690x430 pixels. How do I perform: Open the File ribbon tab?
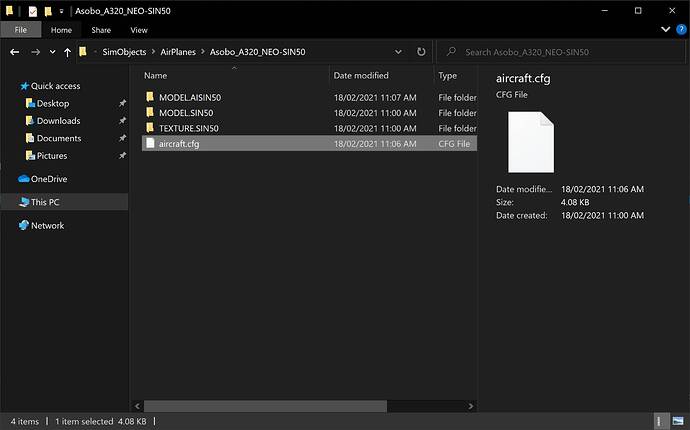click(x=21, y=30)
